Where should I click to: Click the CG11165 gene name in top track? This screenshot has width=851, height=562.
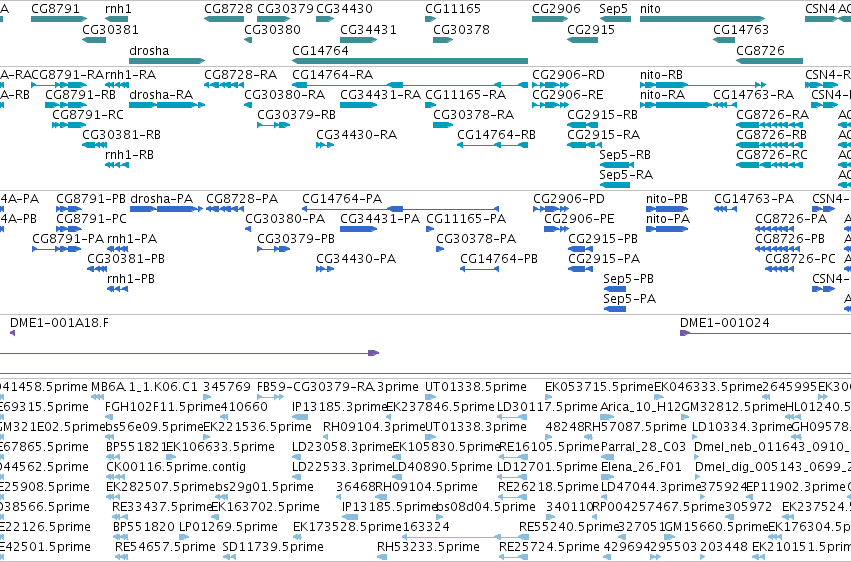point(453,9)
